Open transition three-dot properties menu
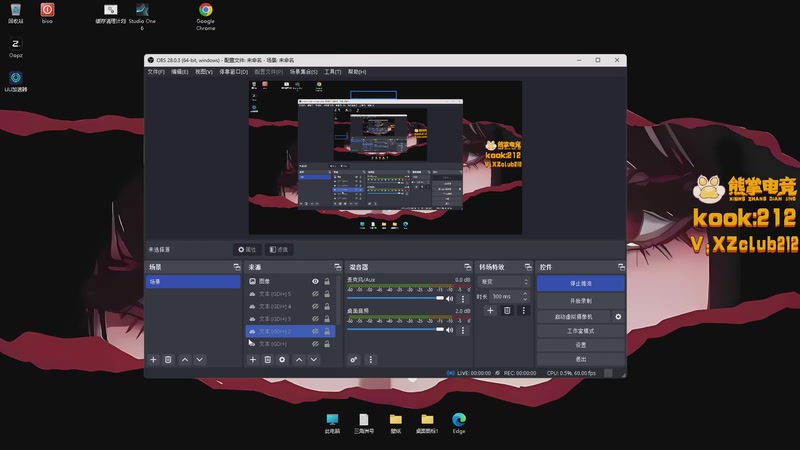Viewport: 800px width, 450px height. 523,310
